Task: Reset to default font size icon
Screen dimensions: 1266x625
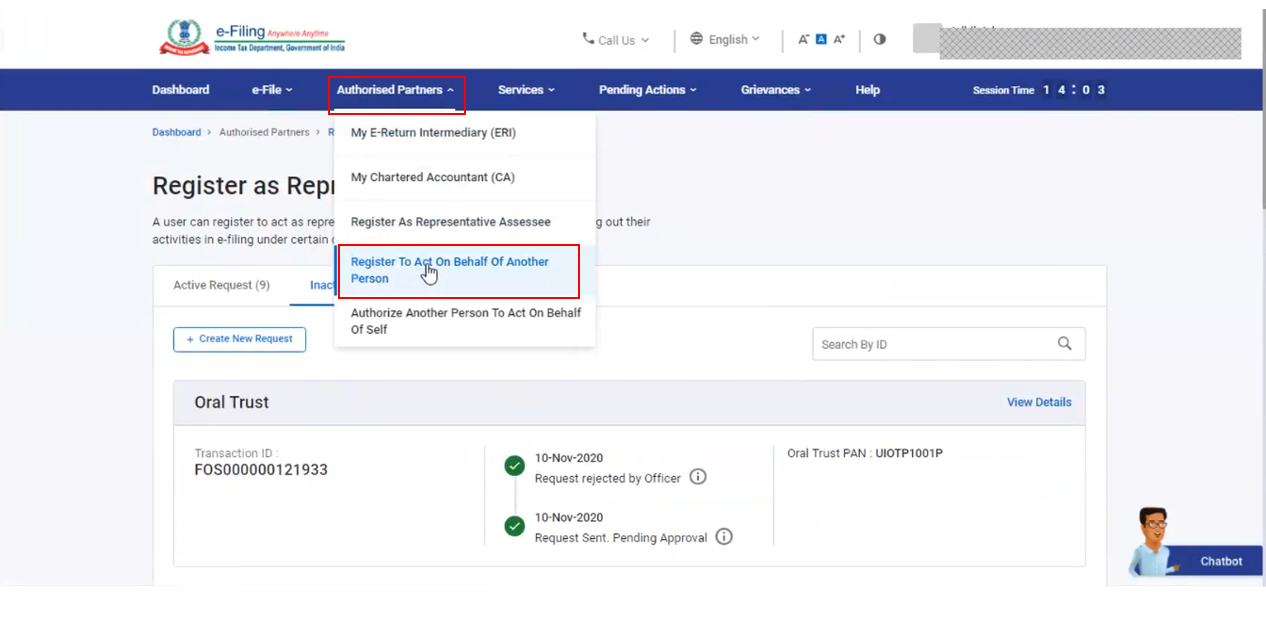Action: 821,39
